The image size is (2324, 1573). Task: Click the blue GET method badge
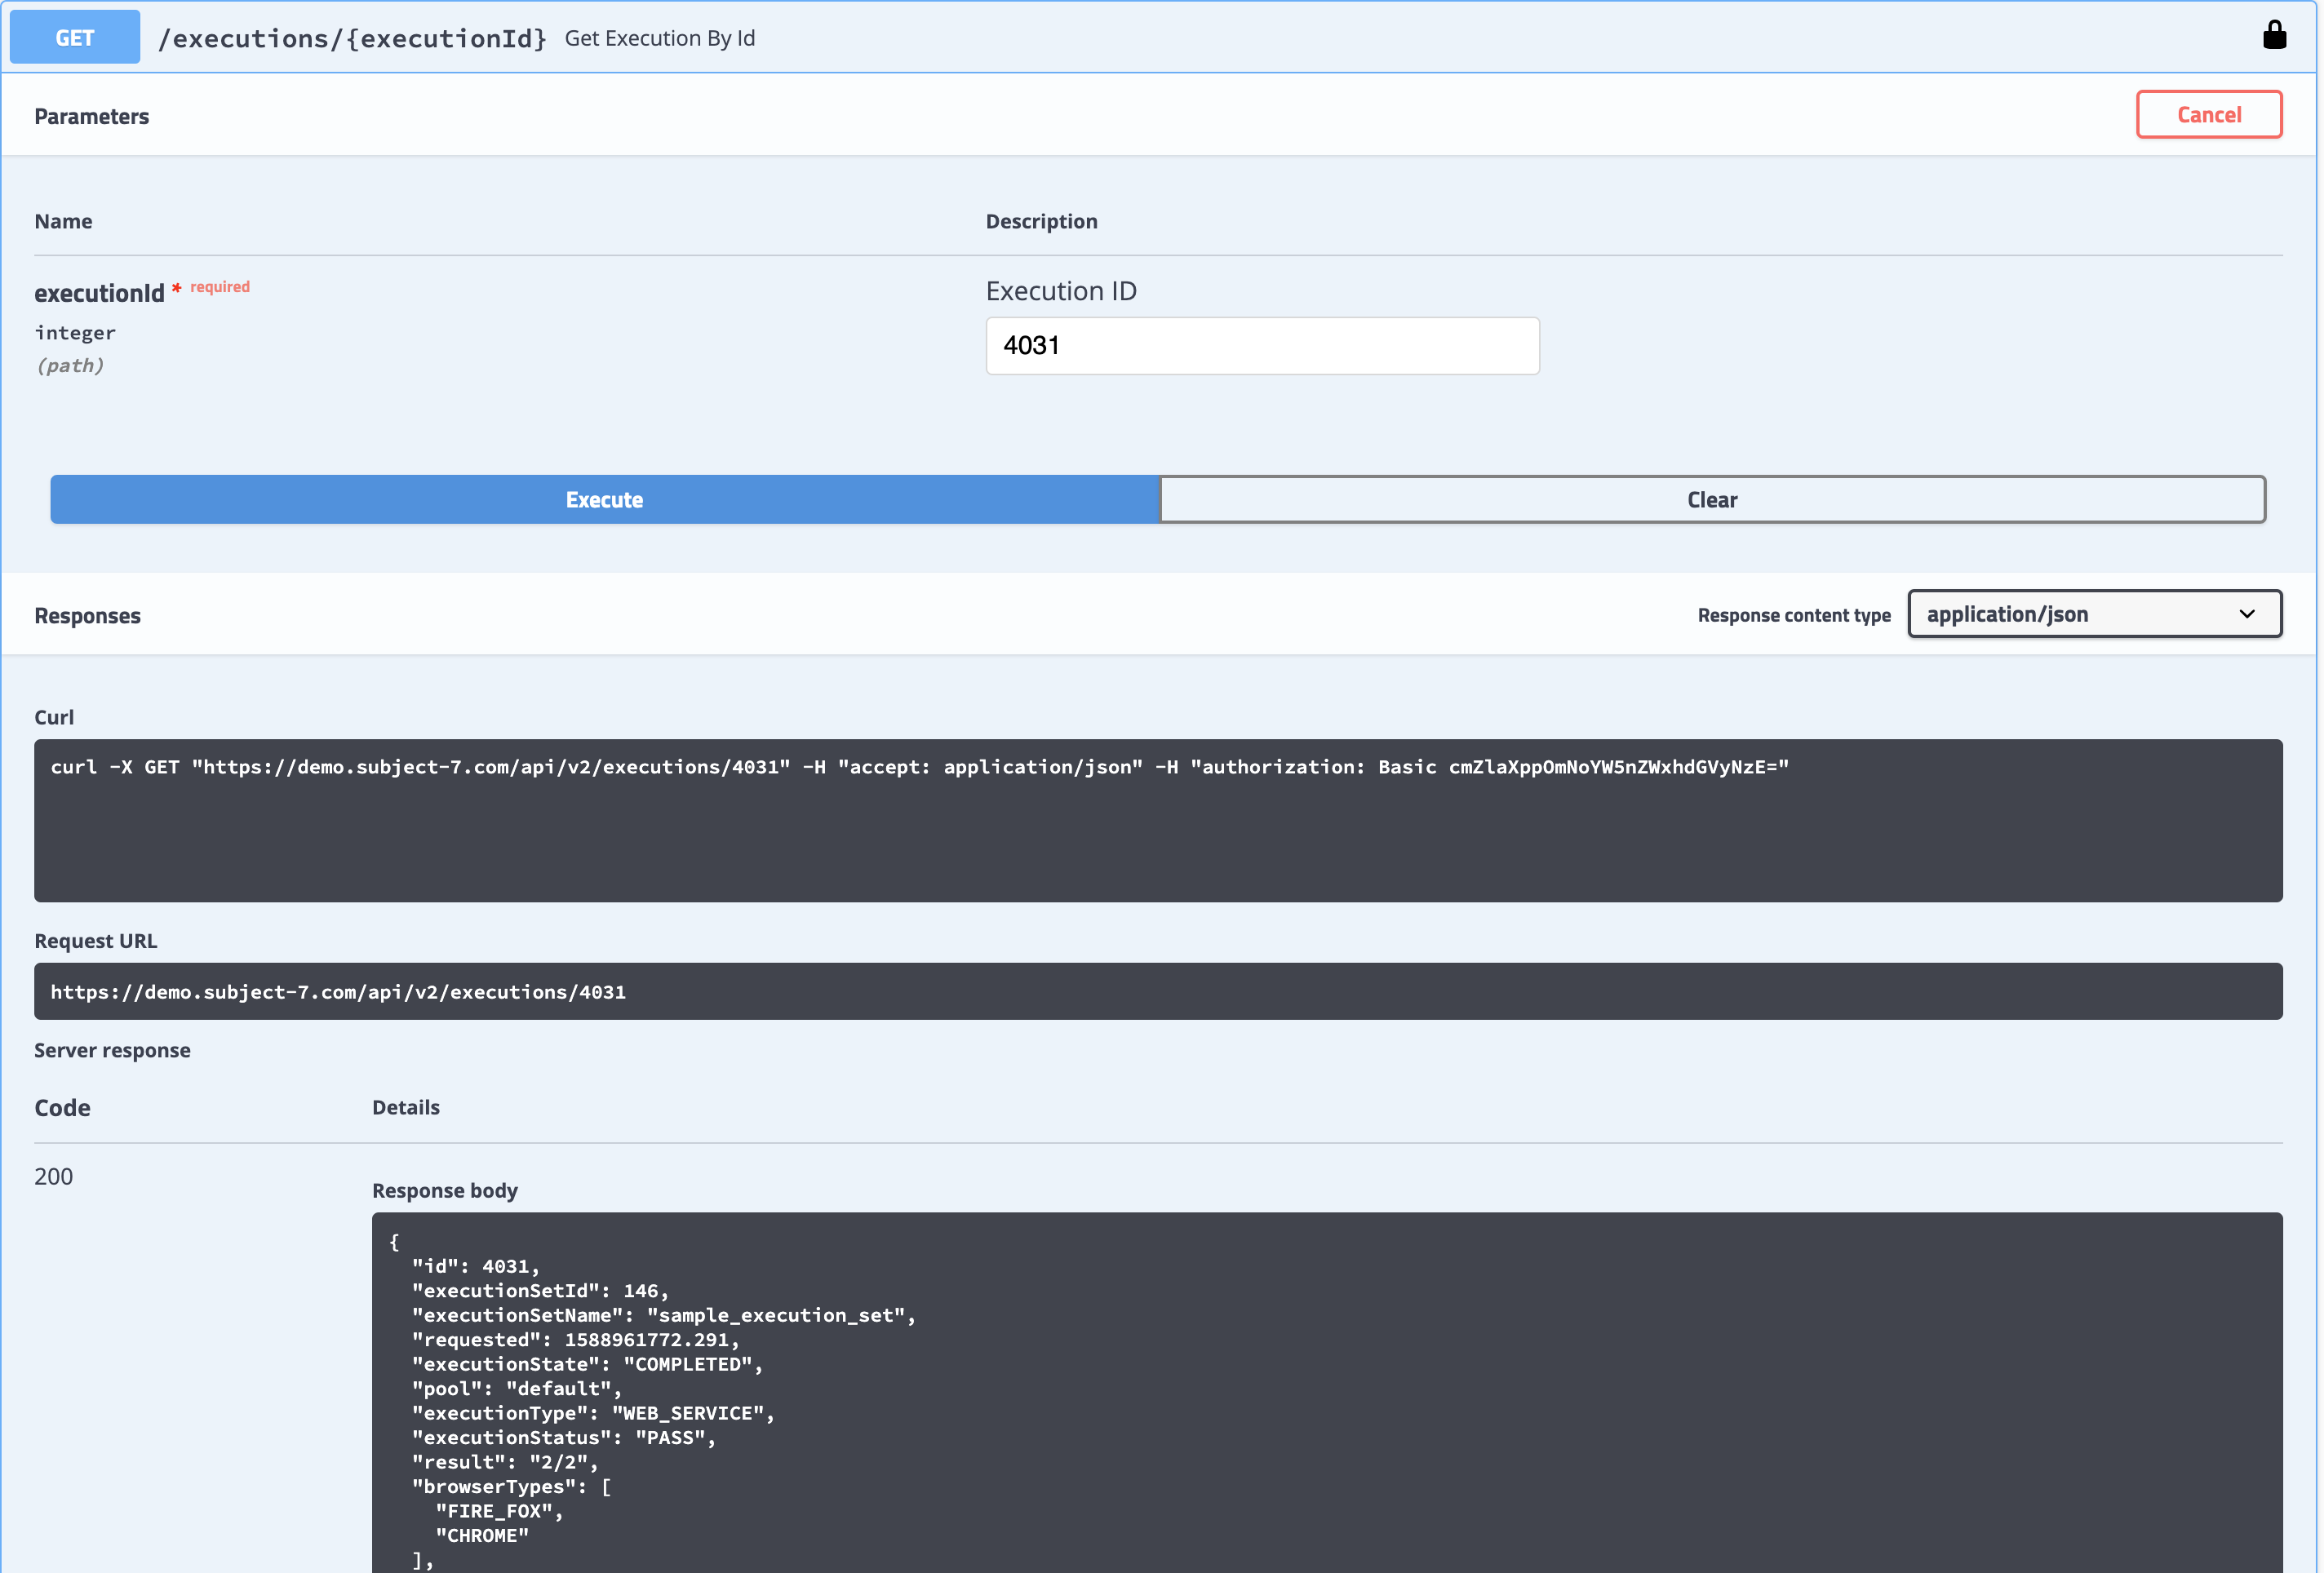tap(75, 37)
